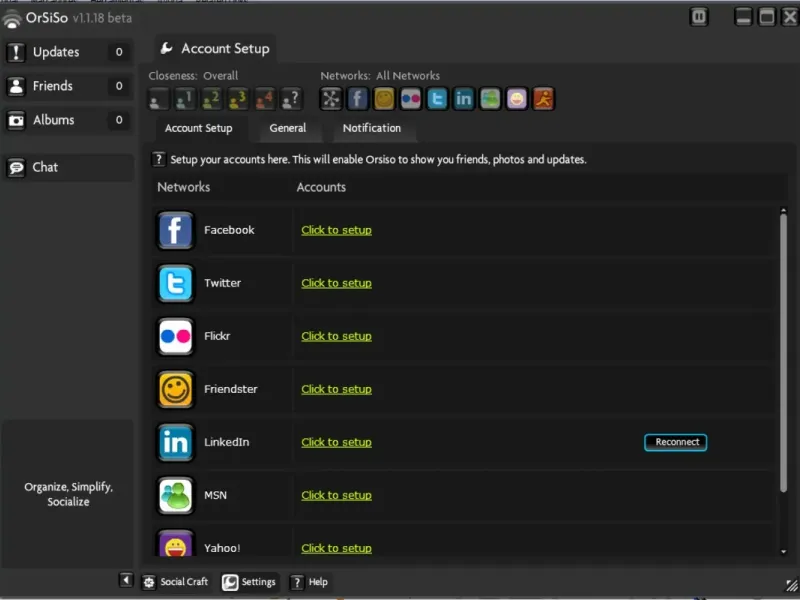Filter by LinkedIn in networks toolbar
This screenshot has width=800, height=600.
[x=464, y=99]
